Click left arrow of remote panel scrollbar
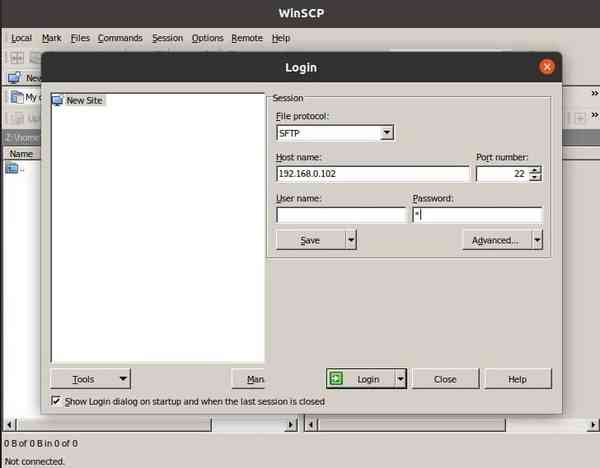Viewport: 600px width, 468px height. (x=311, y=424)
